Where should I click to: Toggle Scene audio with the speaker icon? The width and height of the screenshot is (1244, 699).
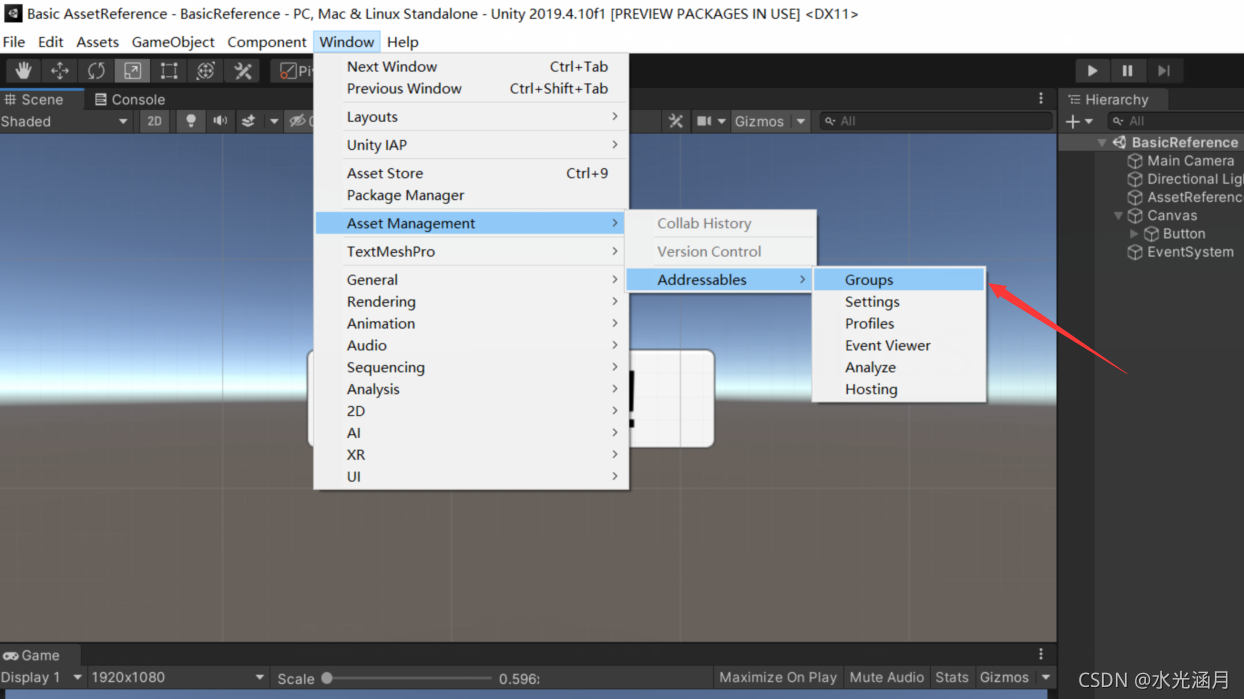(x=219, y=121)
